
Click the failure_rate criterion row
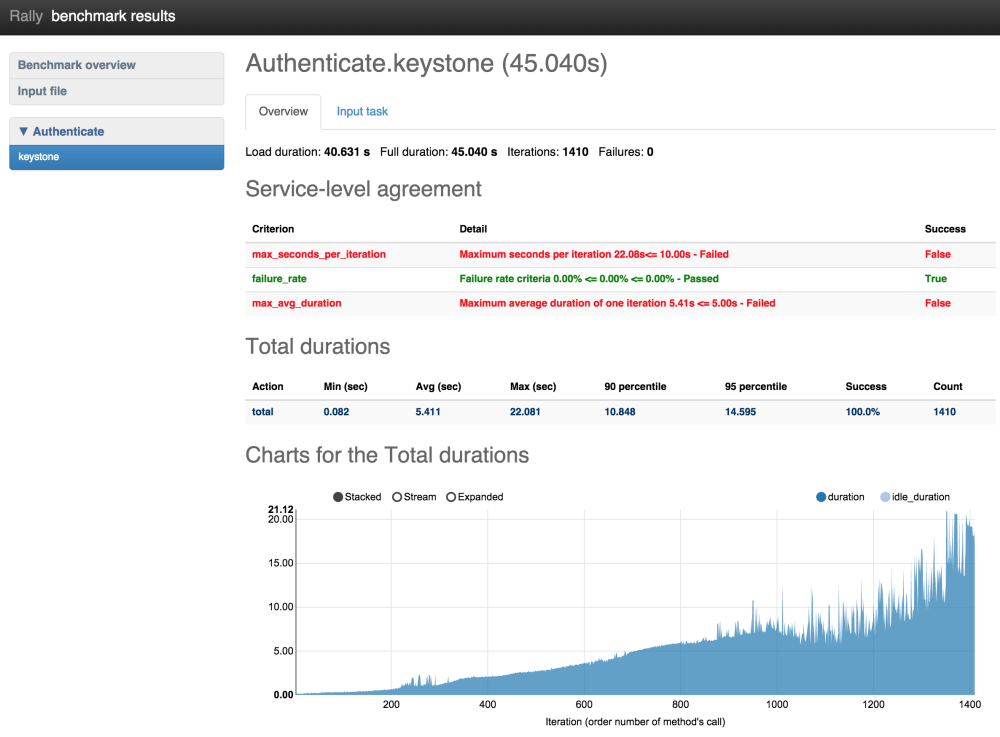click(x=279, y=279)
